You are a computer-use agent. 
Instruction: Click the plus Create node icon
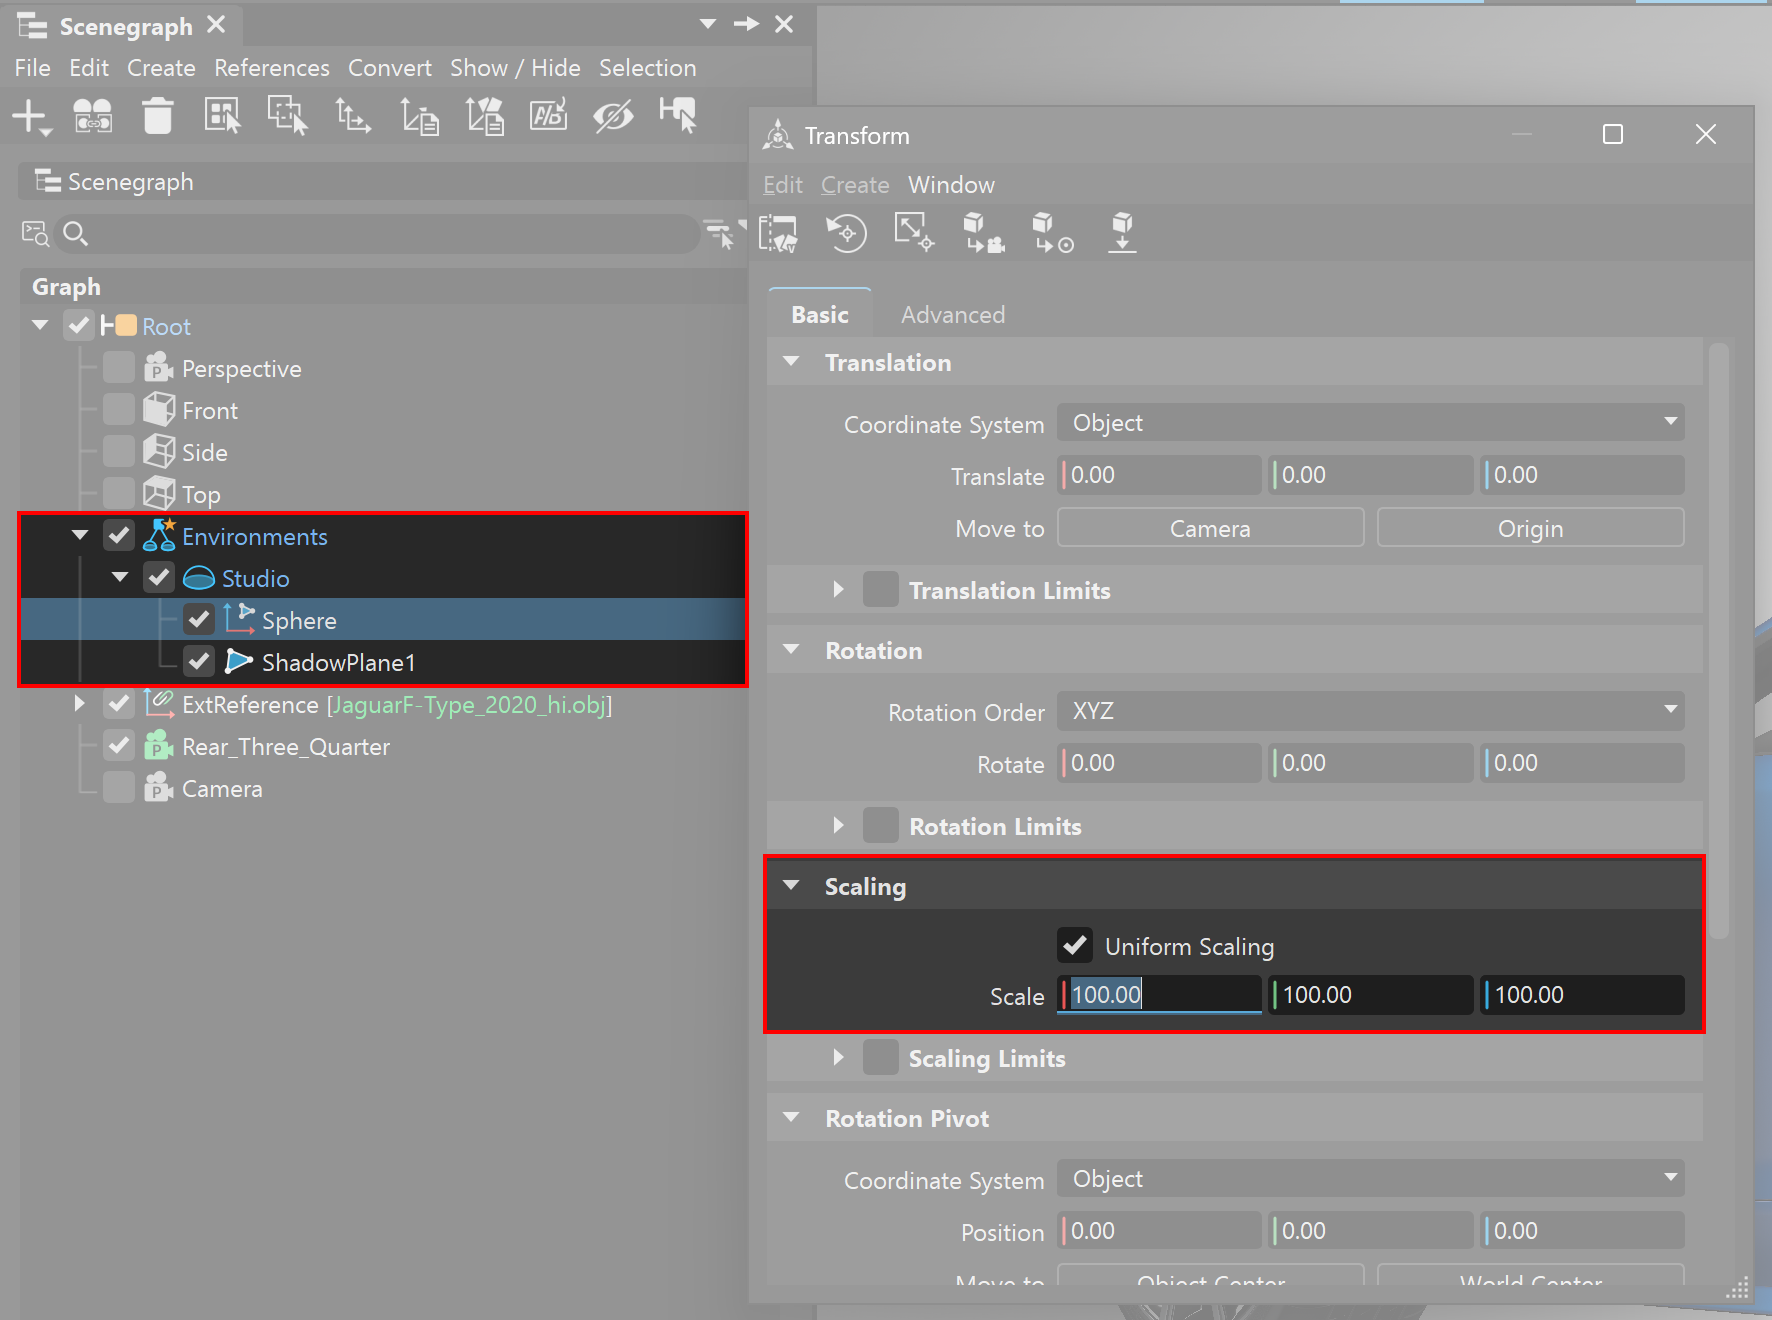[30, 117]
